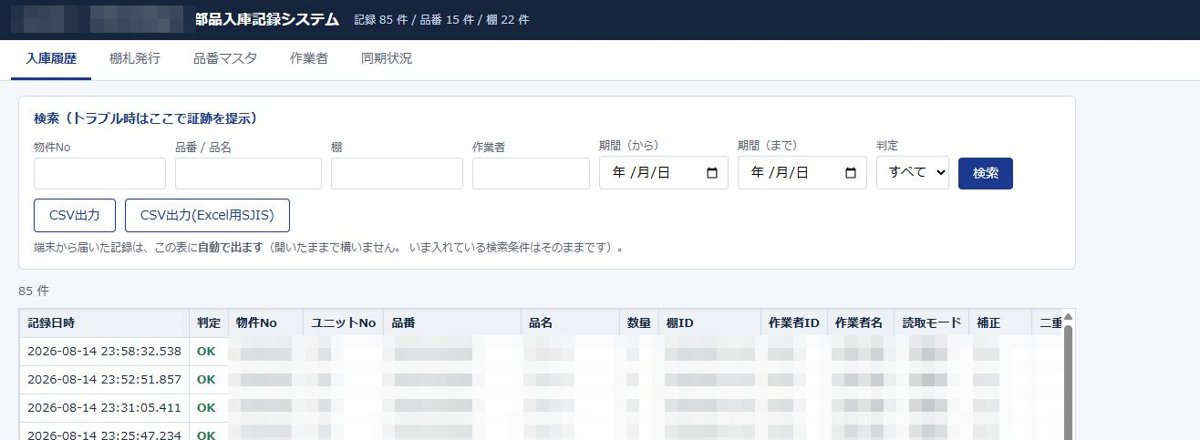Open calendar picker for 期間(から)

pyautogui.click(x=712, y=173)
